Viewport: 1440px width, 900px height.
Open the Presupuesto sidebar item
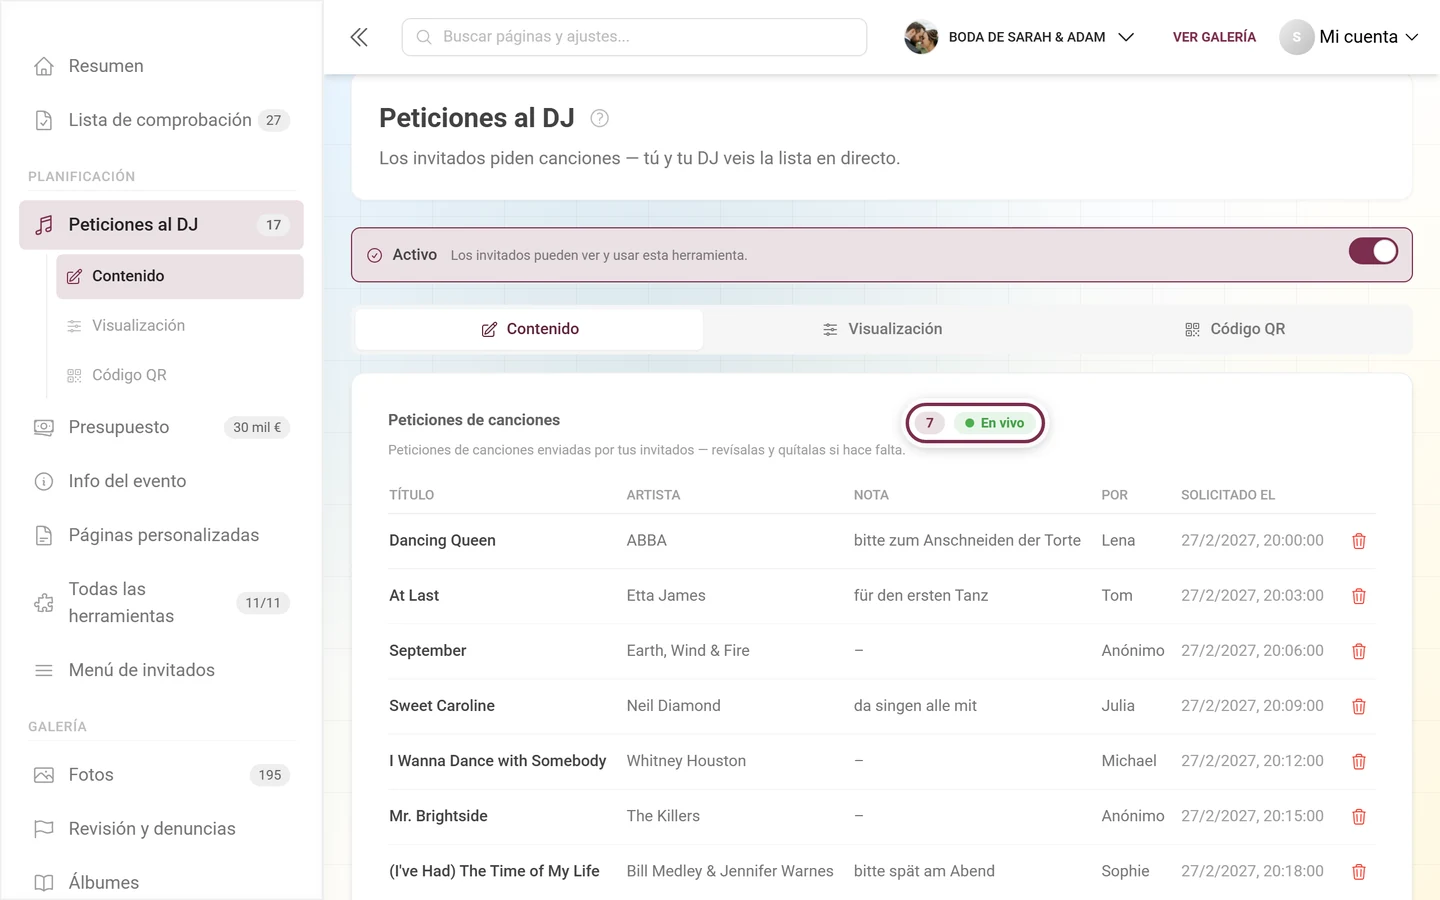tap(161, 427)
